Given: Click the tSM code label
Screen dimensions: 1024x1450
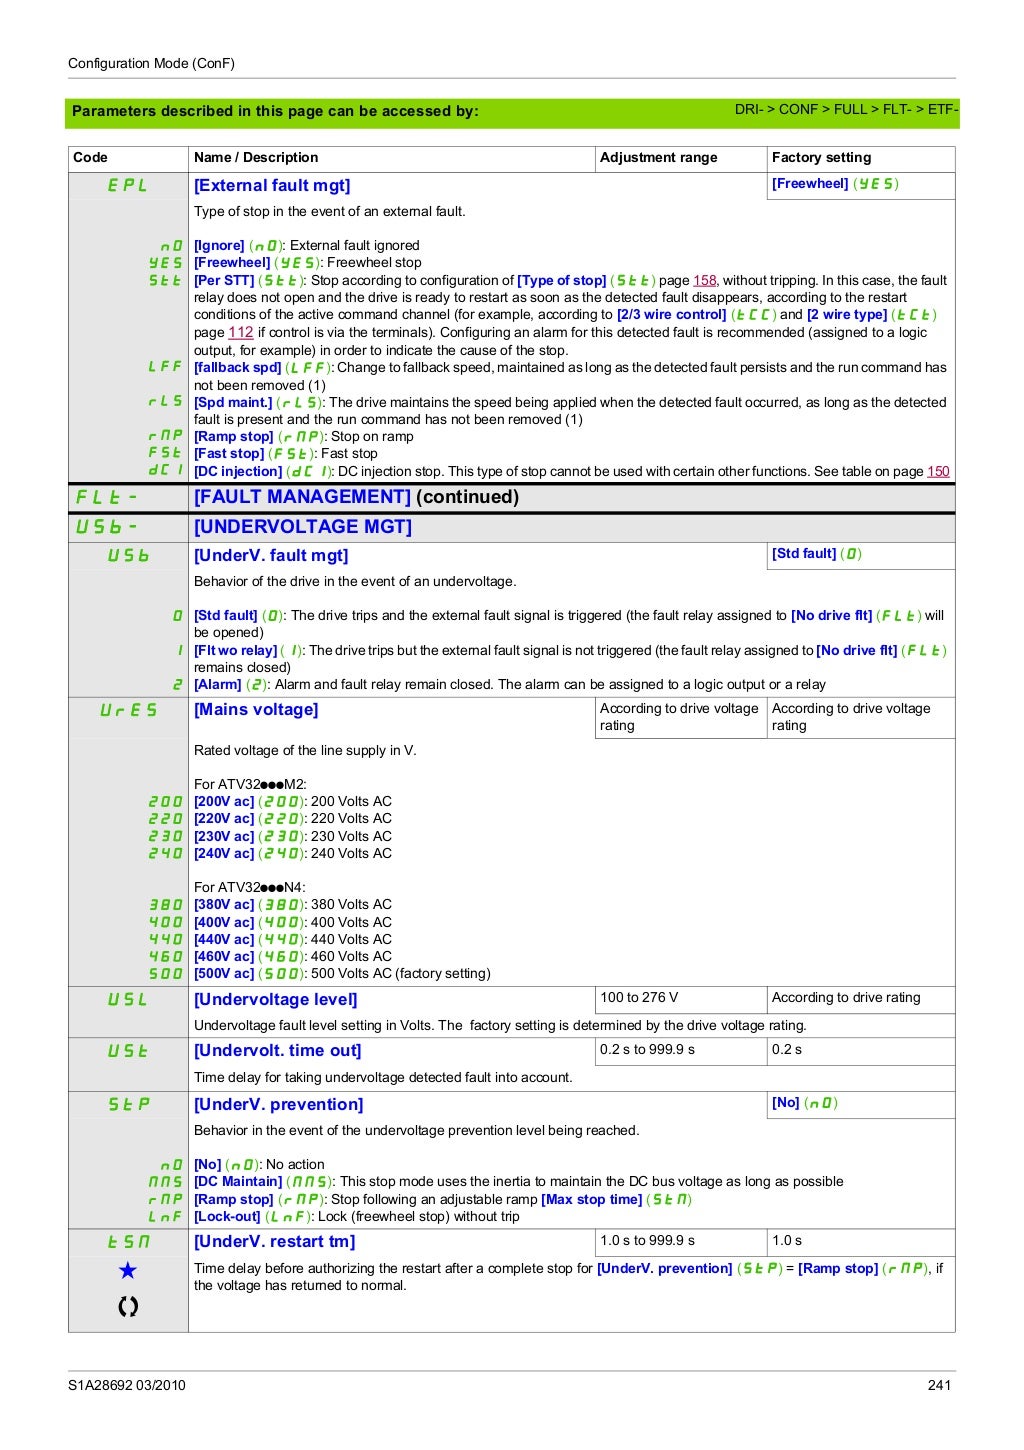Looking at the screenshot, I should coord(128,1241).
